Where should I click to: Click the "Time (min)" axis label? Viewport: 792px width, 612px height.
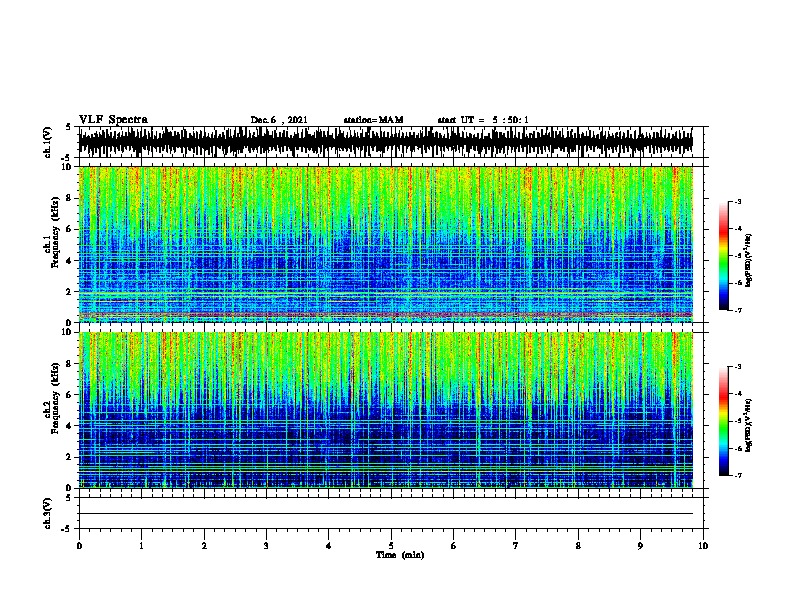[400, 555]
